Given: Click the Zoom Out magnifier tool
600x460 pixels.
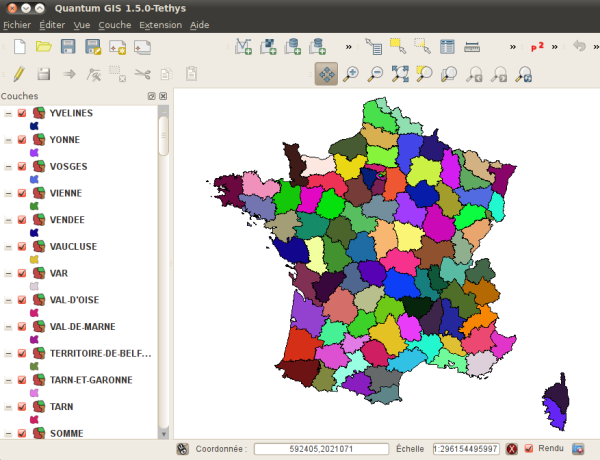Looking at the screenshot, I should coord(375,74).
